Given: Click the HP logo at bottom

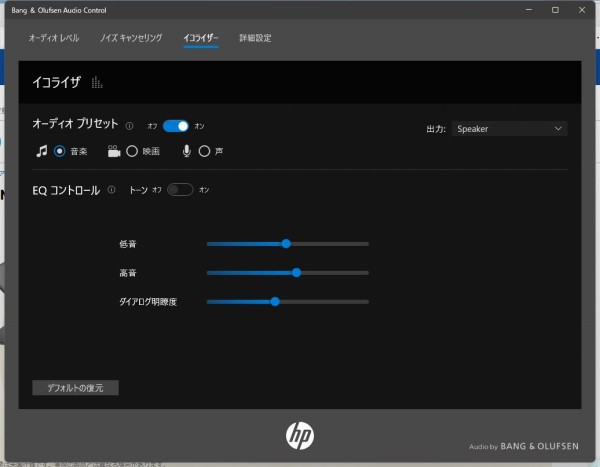Looking at the screenshot, I should click(299, 434).
